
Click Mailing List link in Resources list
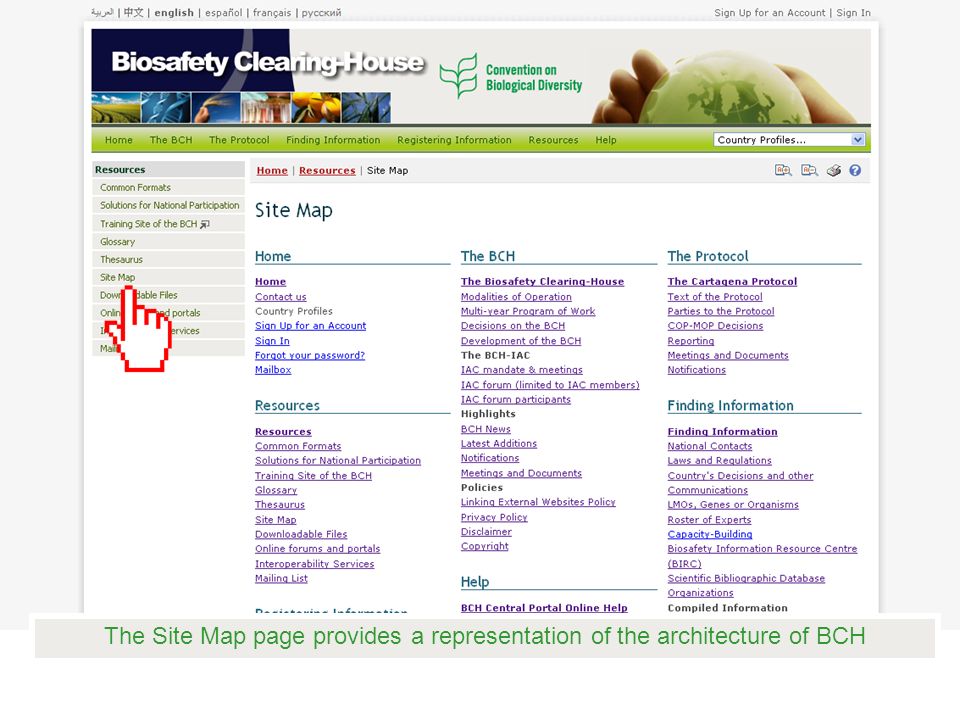[281, 578]
